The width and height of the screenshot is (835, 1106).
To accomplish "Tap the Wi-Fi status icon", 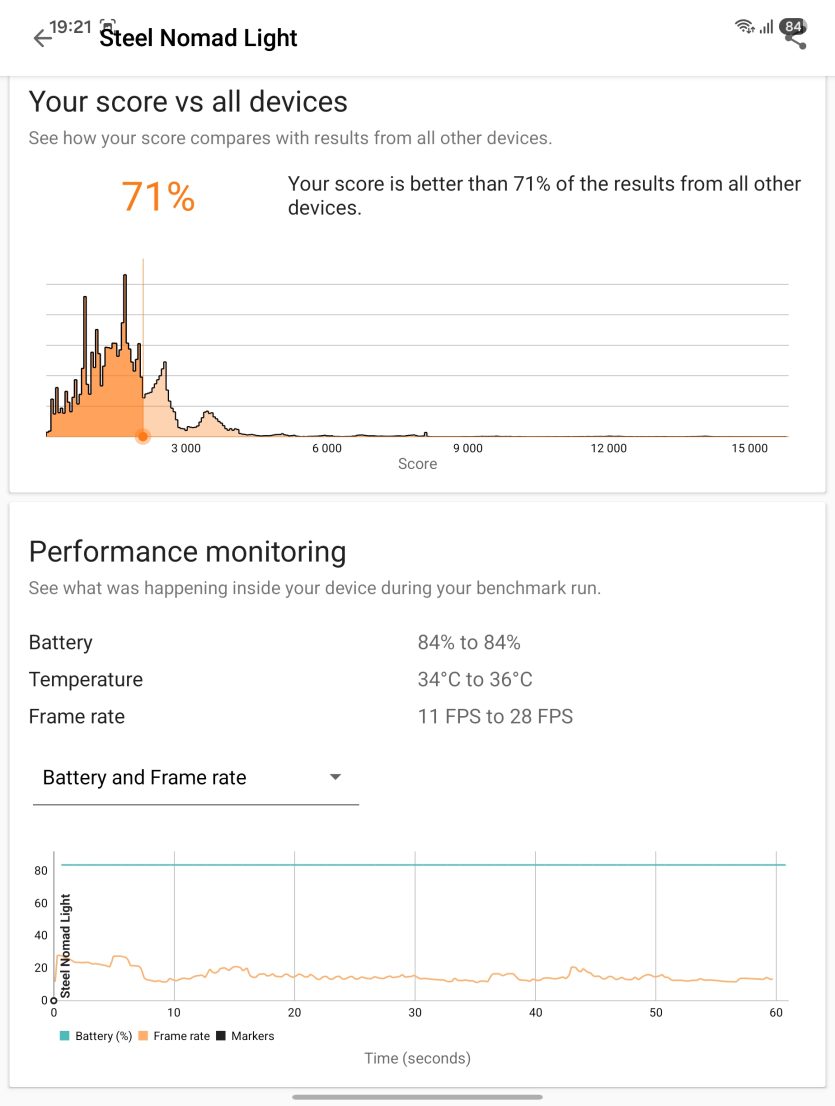I will coord(744,27).
